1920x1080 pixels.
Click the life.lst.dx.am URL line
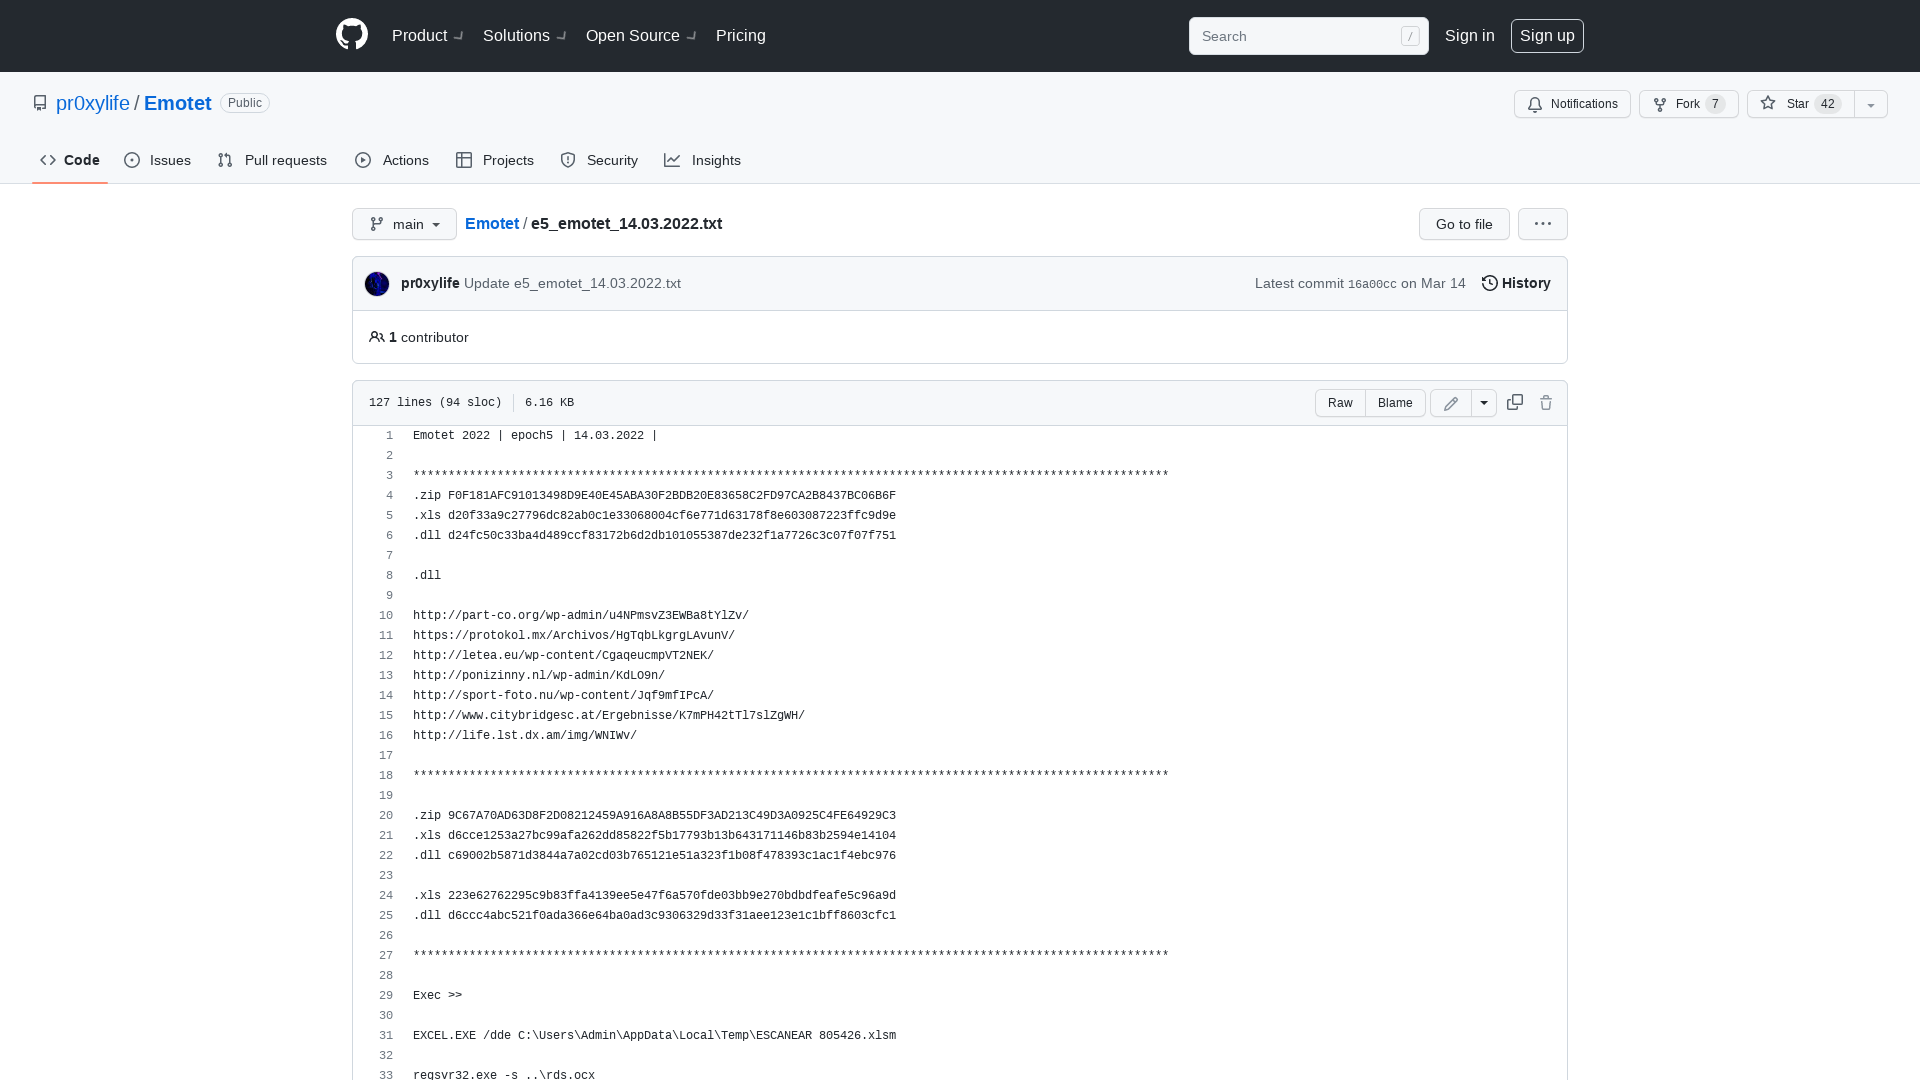click(x=525, y=736)
